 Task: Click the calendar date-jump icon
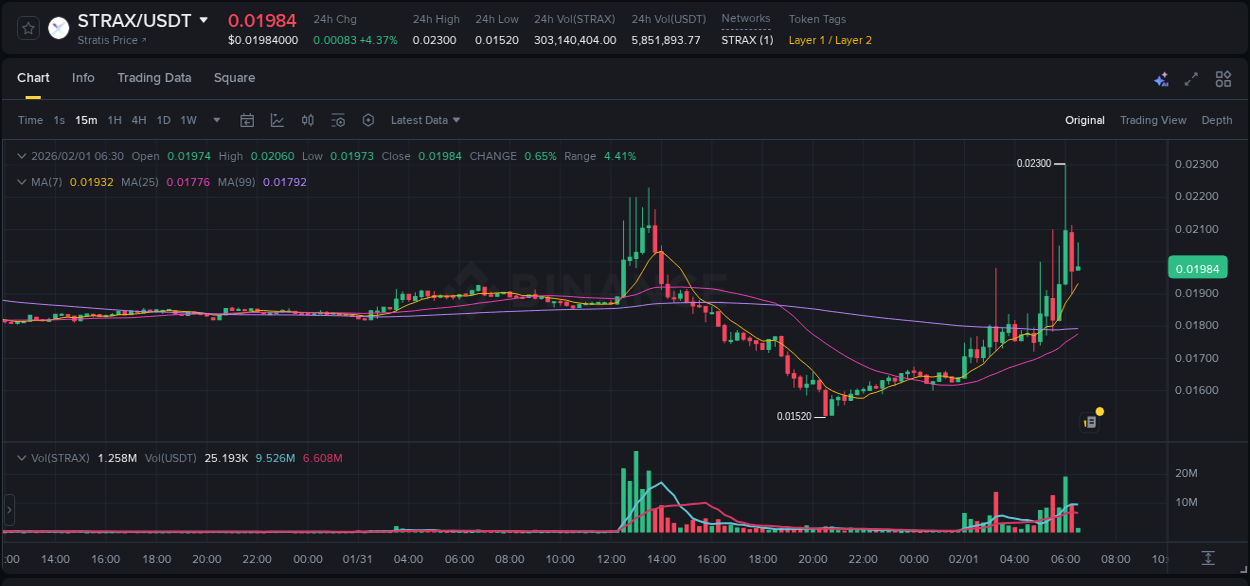[x=247, y=120]
